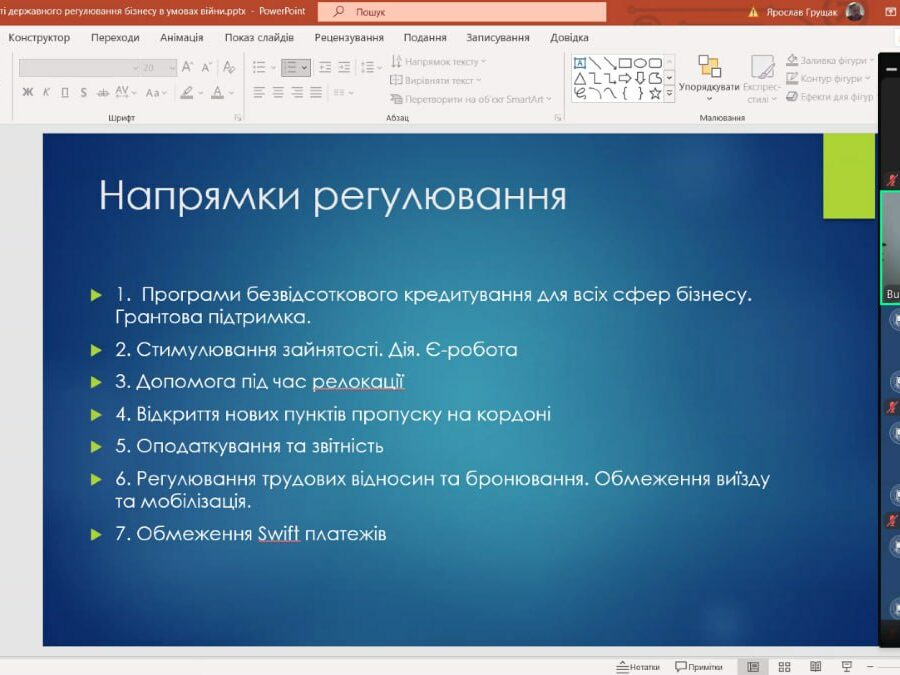This screenshot has width=900, height=675.
Task: Apply bold formatting with the Ж icon
Action: click(x=27, y=90)
